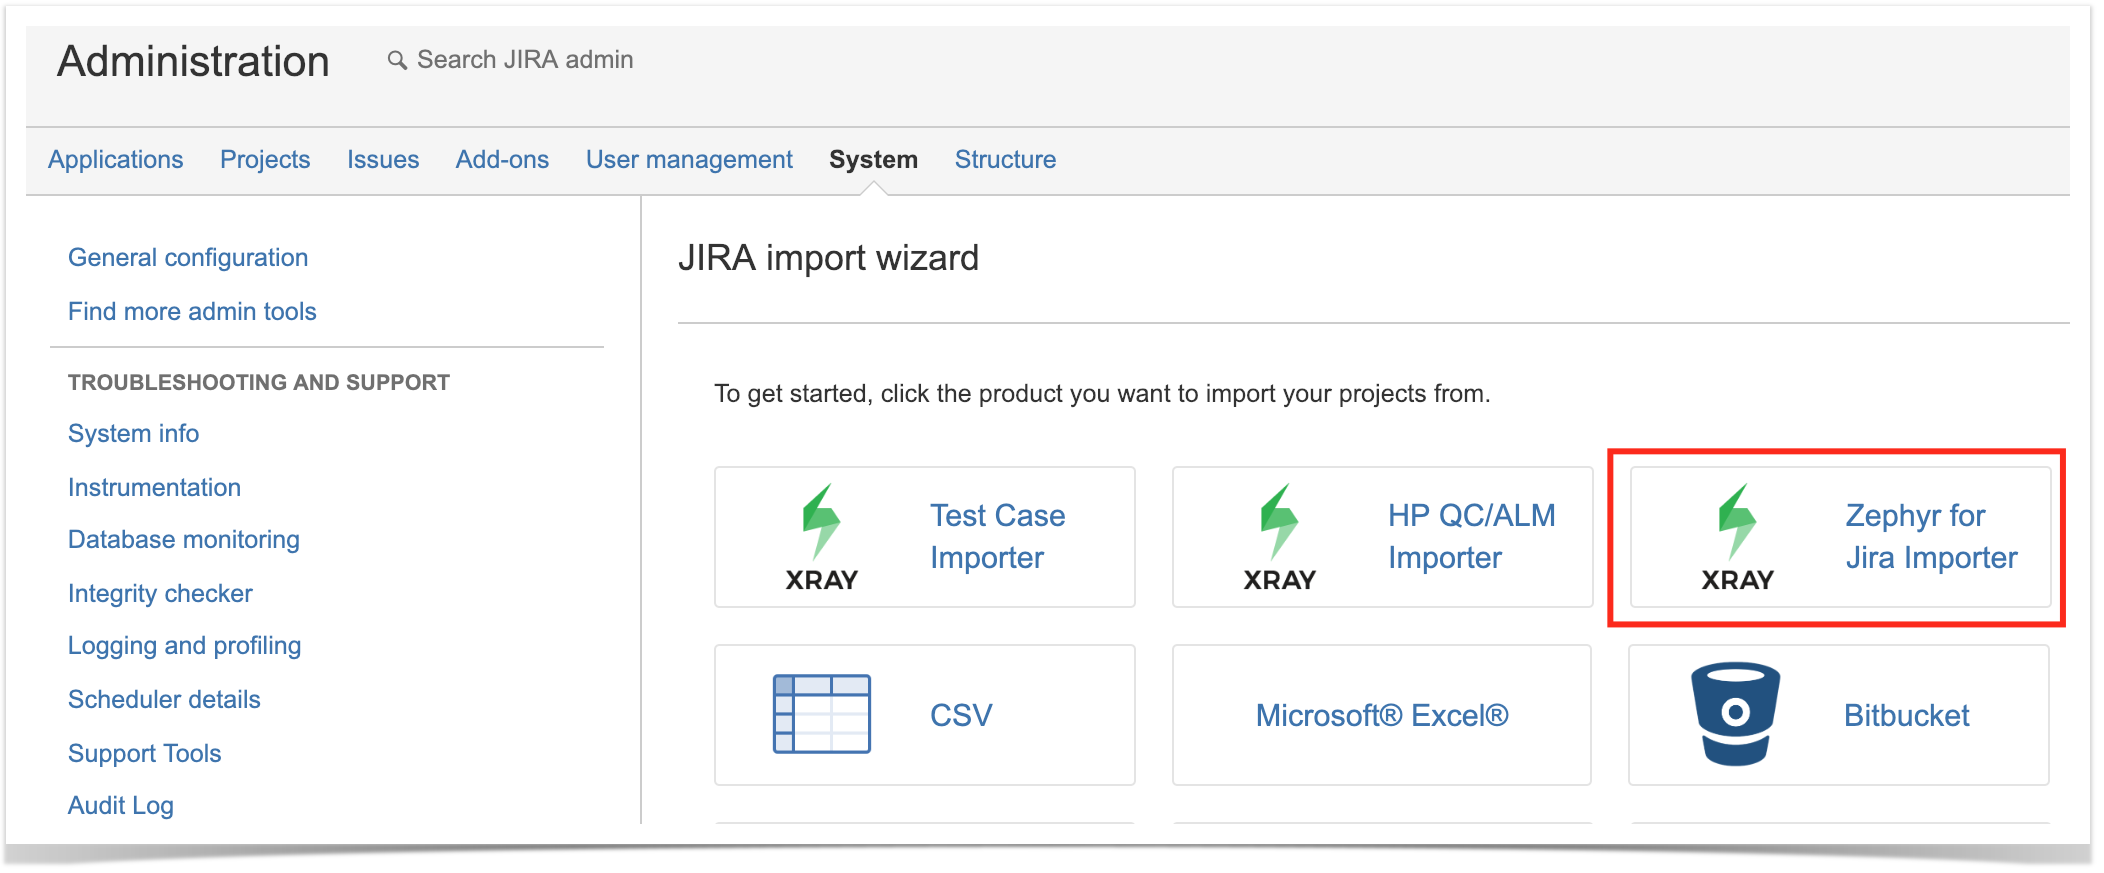The width and height of the screenshot is (2104, 873).
Task: Open Support Tools
Action: click(x=144, y=754)
